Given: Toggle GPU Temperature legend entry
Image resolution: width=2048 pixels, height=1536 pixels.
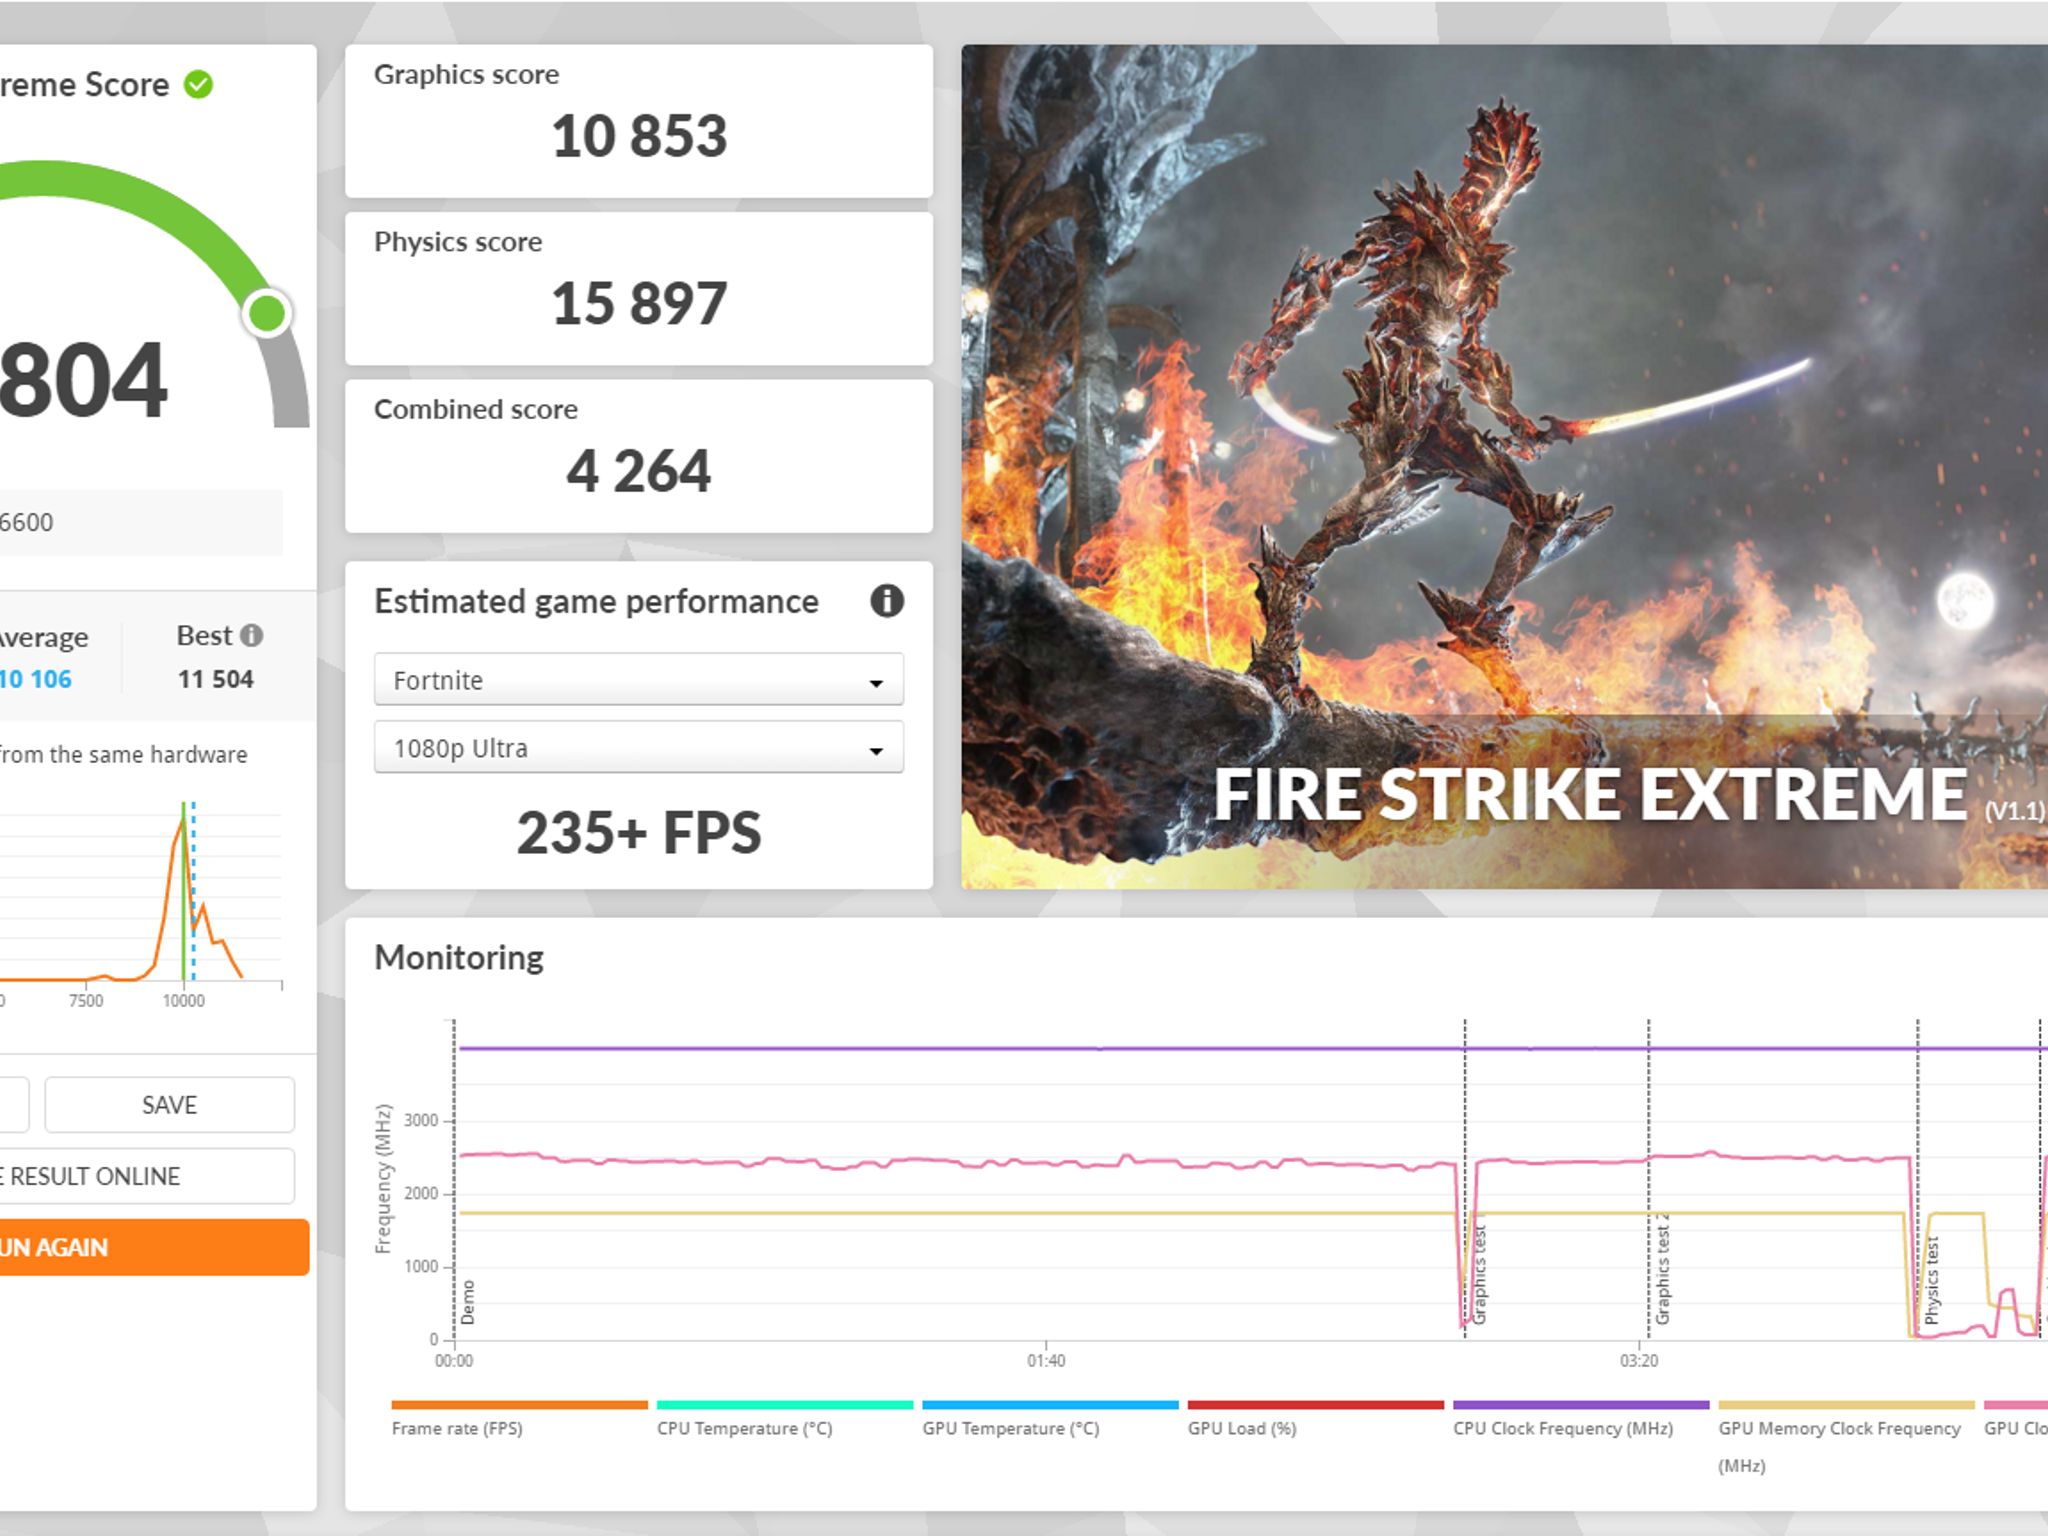Looking at the screenshot, I should [x=1049, y=1419].
